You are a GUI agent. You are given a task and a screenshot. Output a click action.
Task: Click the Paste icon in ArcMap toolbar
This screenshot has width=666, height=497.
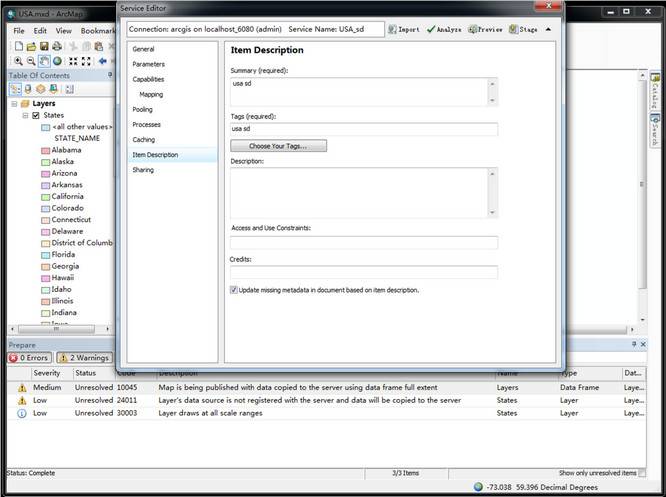coord(99,46)
